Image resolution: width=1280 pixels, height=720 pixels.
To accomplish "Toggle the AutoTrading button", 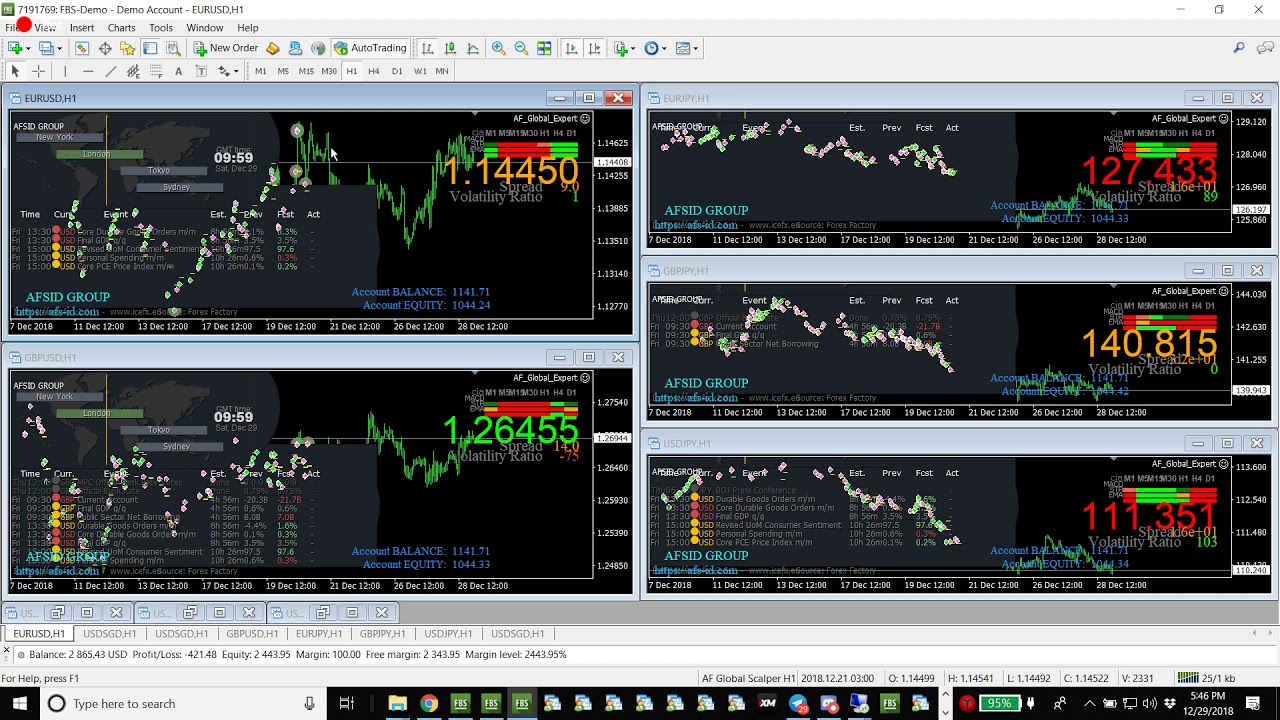I will (x=370, y=48).
